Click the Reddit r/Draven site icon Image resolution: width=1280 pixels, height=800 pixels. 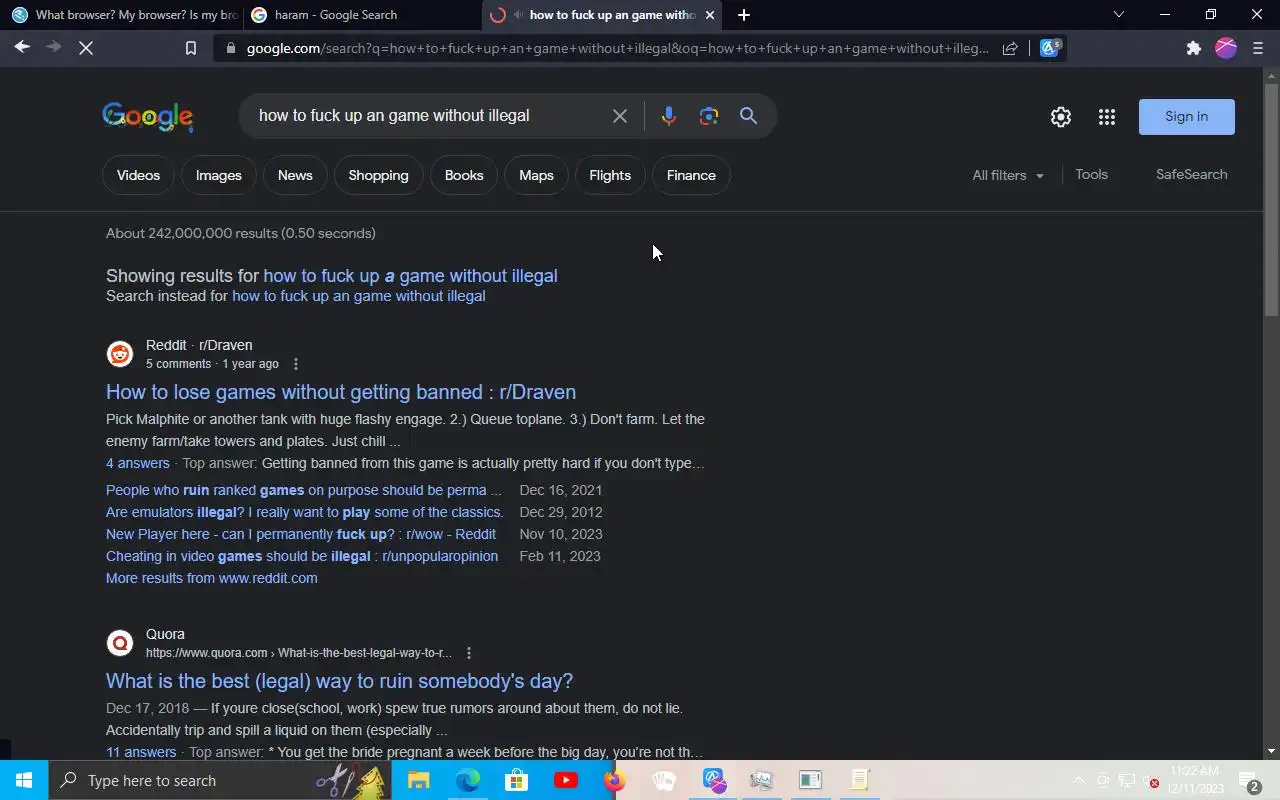(x=120, y=354)
